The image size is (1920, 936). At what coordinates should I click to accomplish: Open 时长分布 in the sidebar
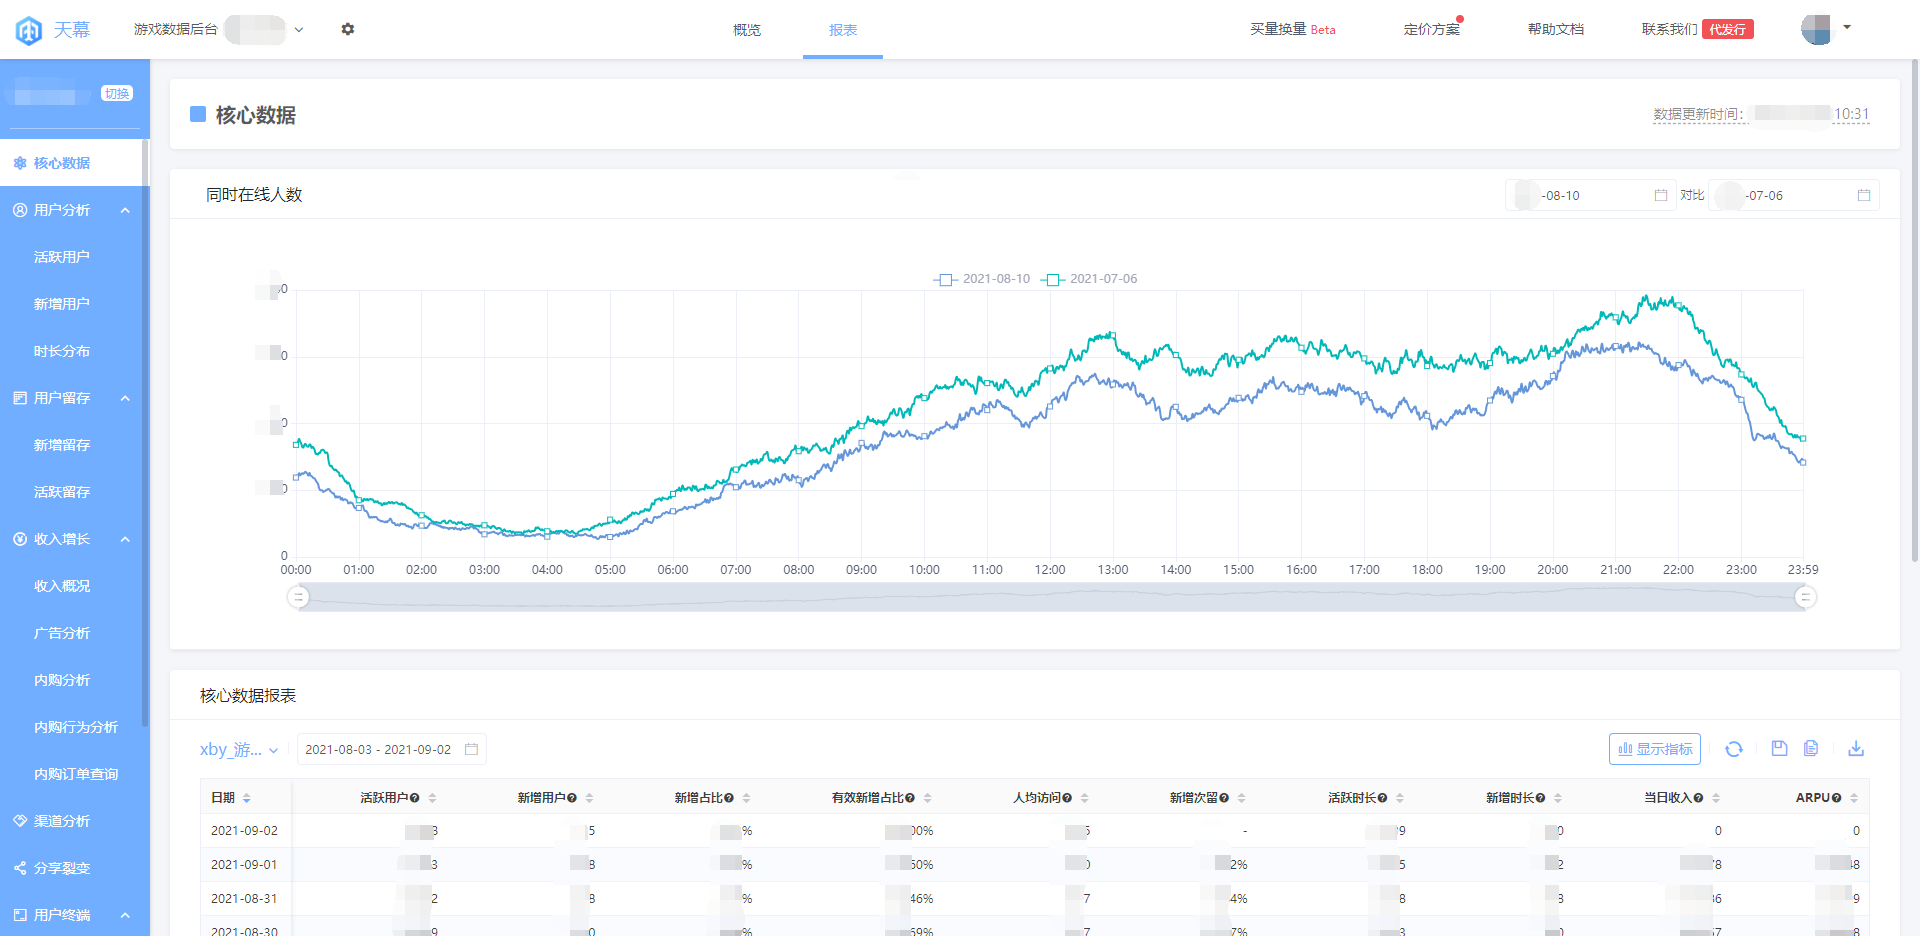click(x=62, y=351)
